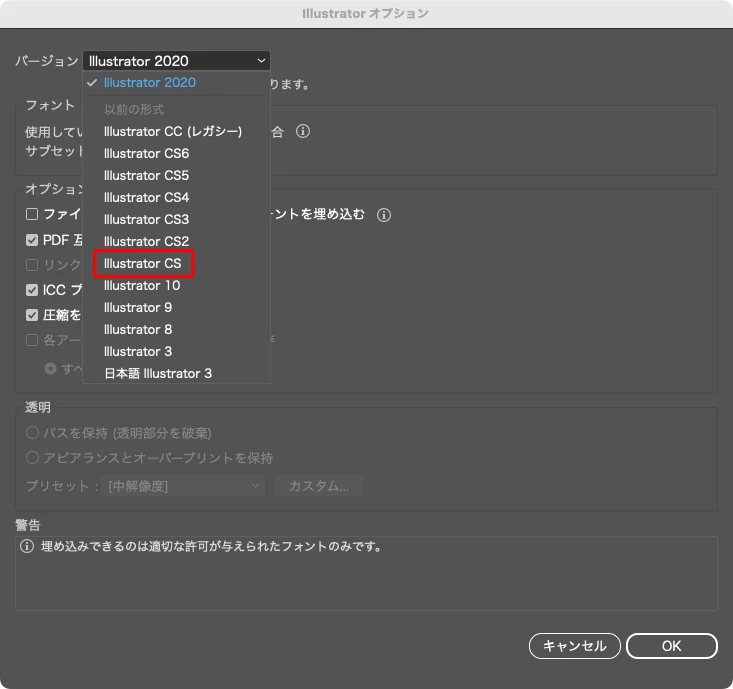Uncheck the 圧縮を使用 checkbox
Viewport: 733px width, 689px height.
[32, 315]
